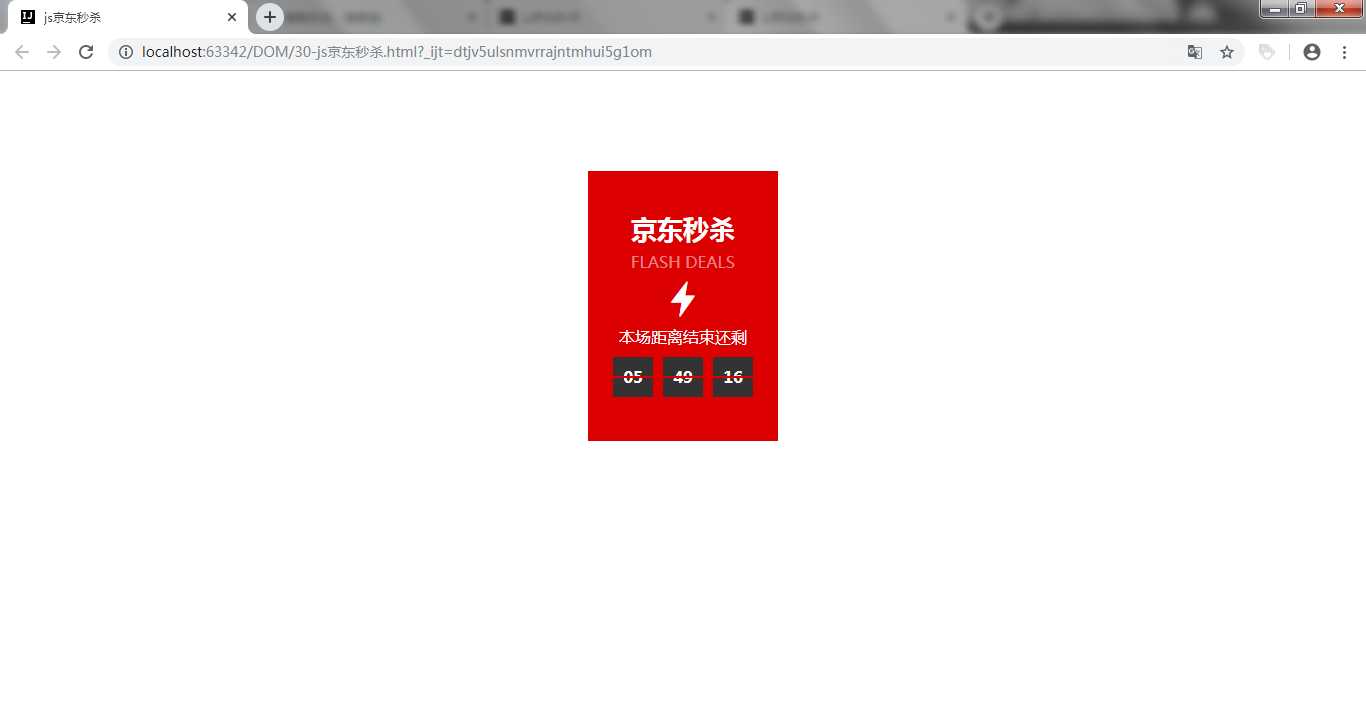This screenshot has height=728, width=1366.
Task: View site information for localhost
Action: 126,52
